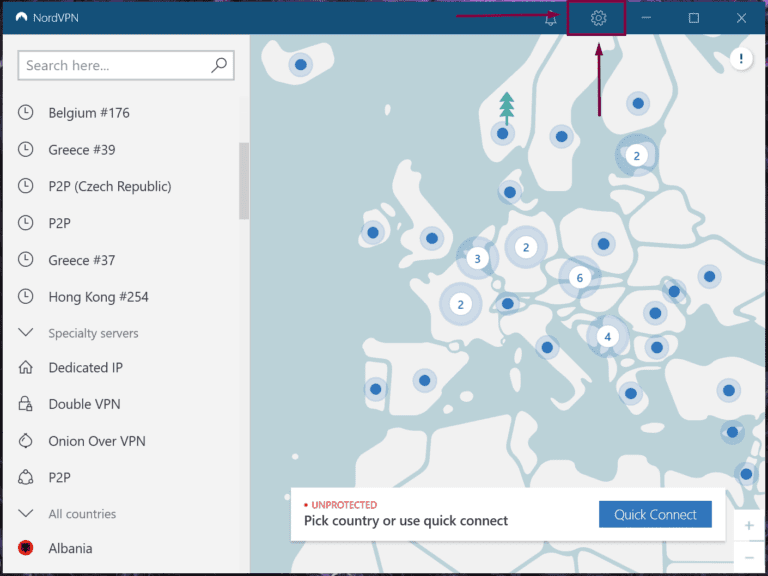
Task: Click the notification bell icon
Action: pyautogui.click(x=551, y=19)
